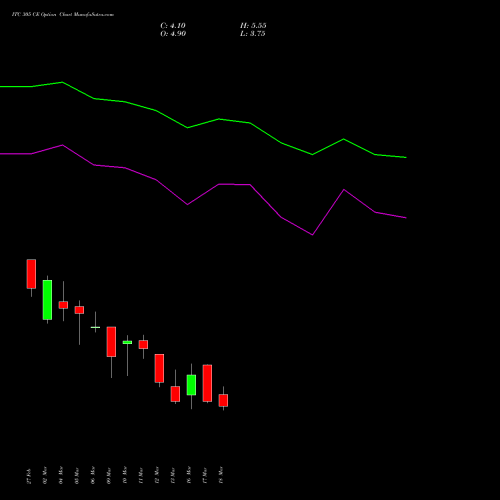The image size is (500, 500).
Task: Click the green candlestick above 16 Mar
Action: [191, 385]
